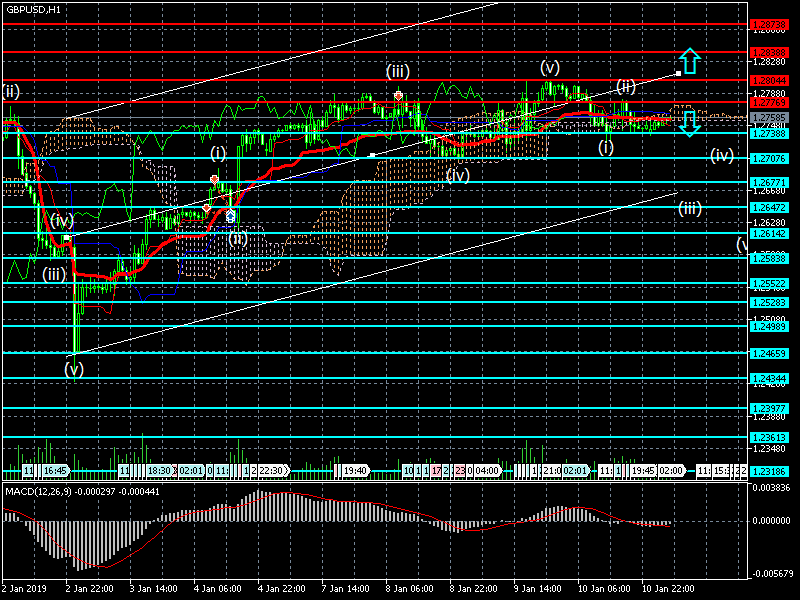Screen dimensions: 800x600
Task: Select the (iv) wave label under the orange cloud
Action: (x=458, y=176)
